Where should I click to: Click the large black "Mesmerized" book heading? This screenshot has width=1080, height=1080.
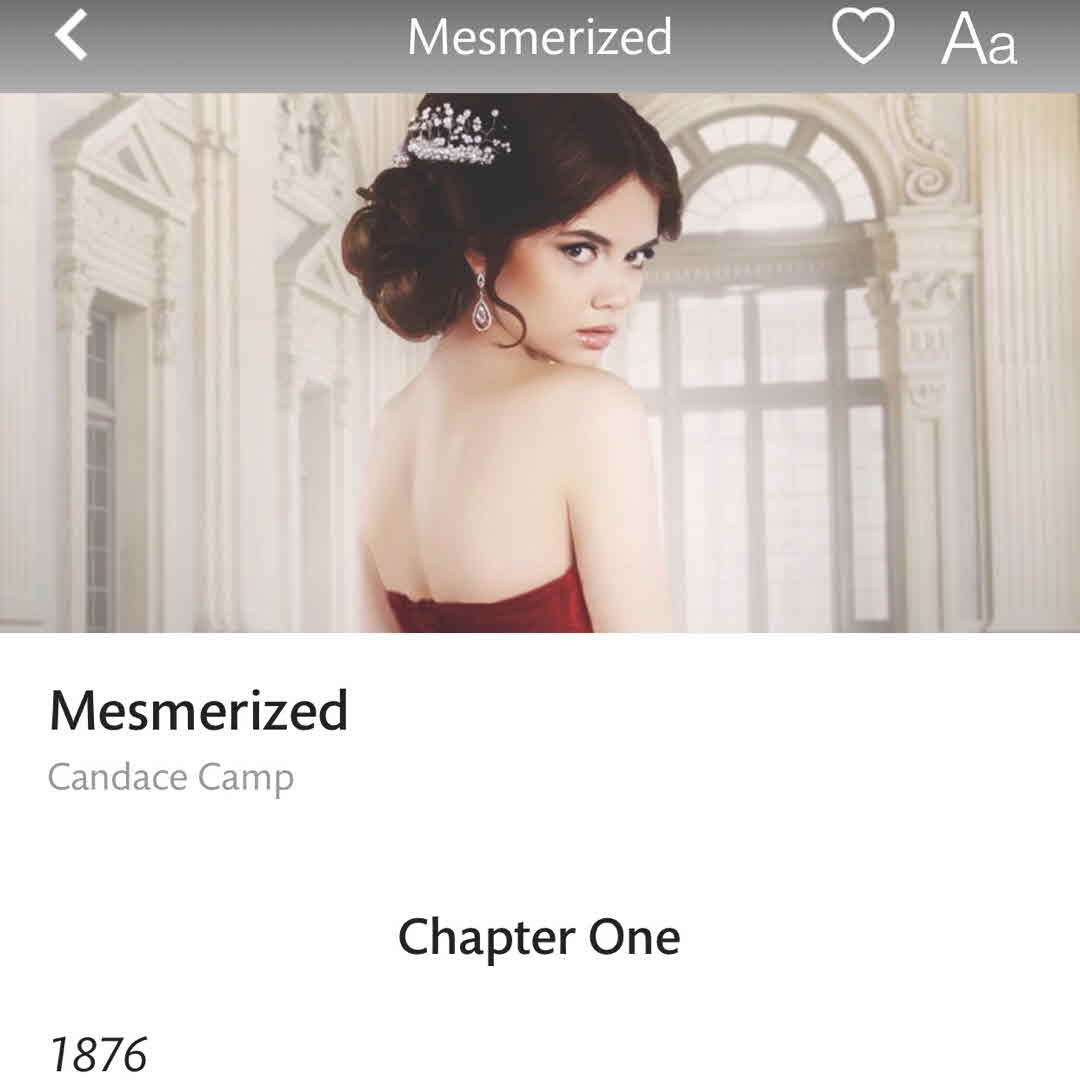point(198,711)
